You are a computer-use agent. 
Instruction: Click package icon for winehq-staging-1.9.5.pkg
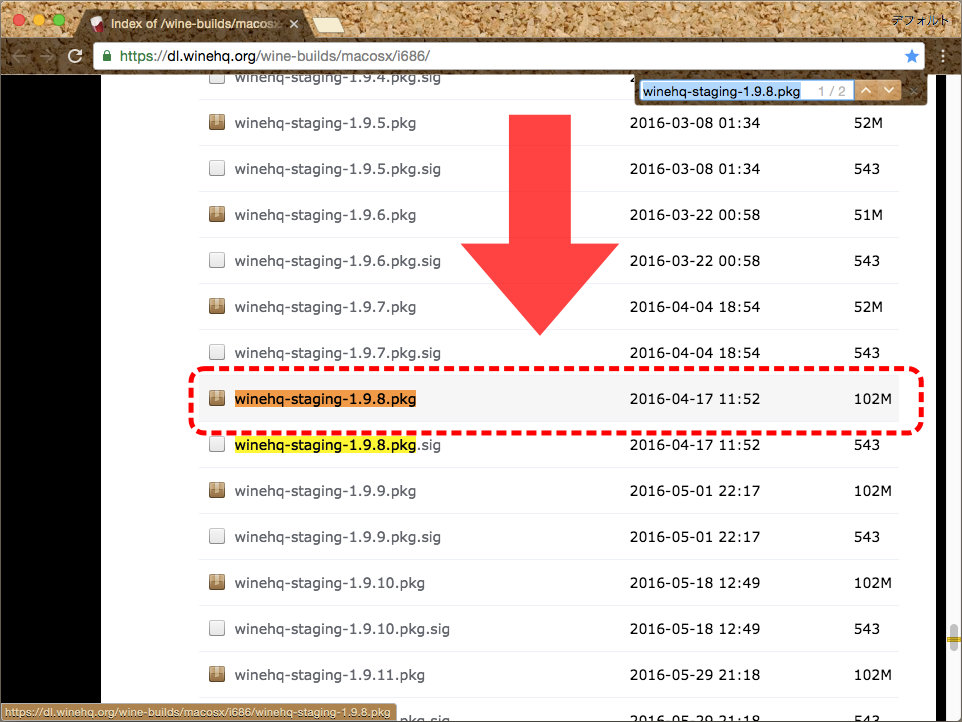click(217, 122)
